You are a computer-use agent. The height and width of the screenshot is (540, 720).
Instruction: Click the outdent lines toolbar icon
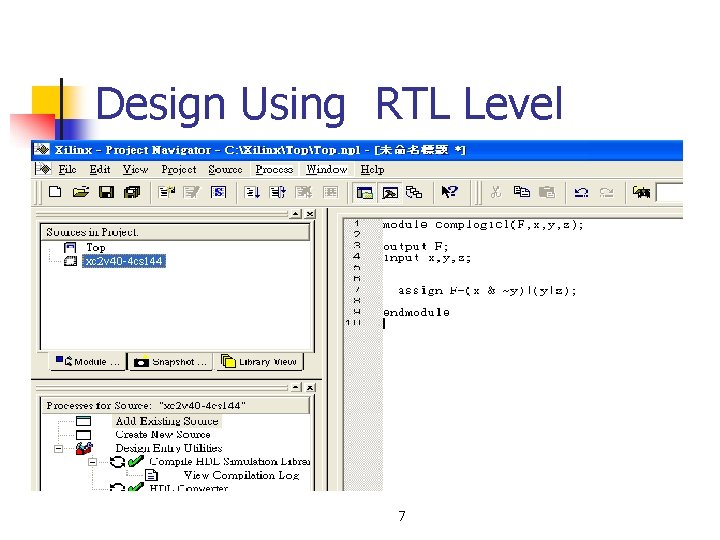click(278, 192)
